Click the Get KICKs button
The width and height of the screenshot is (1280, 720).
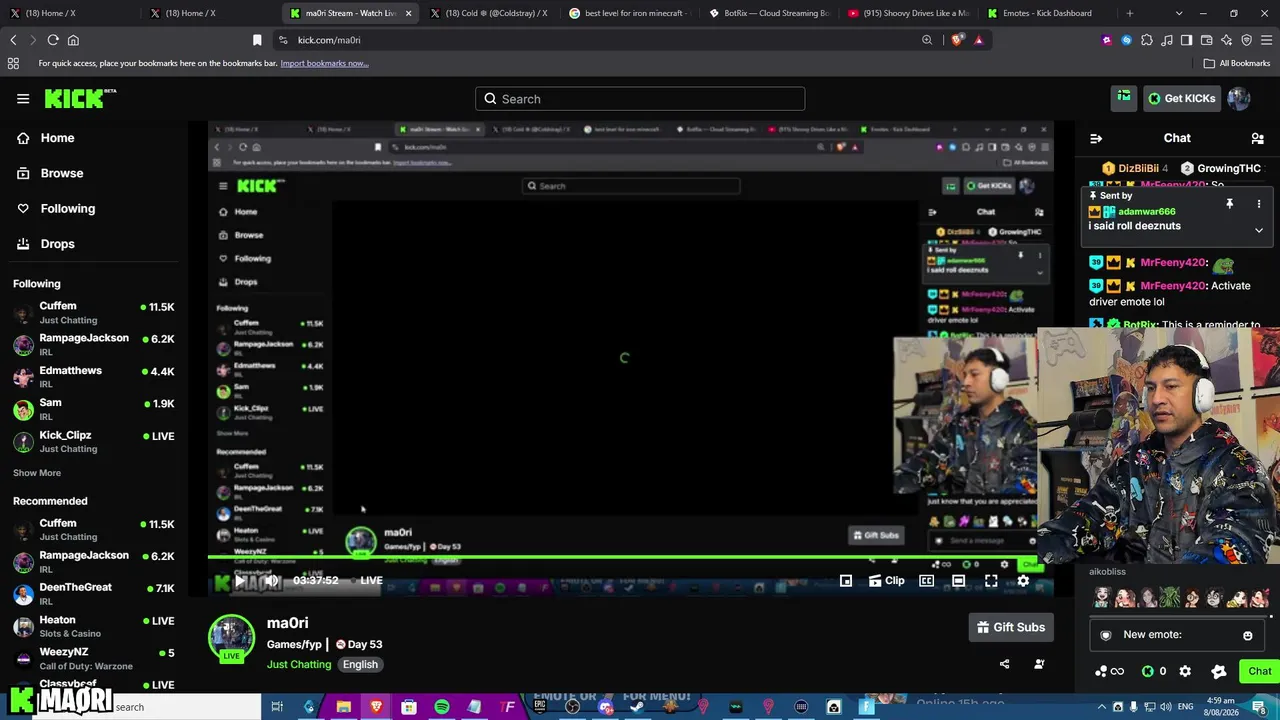(1182, 98)
